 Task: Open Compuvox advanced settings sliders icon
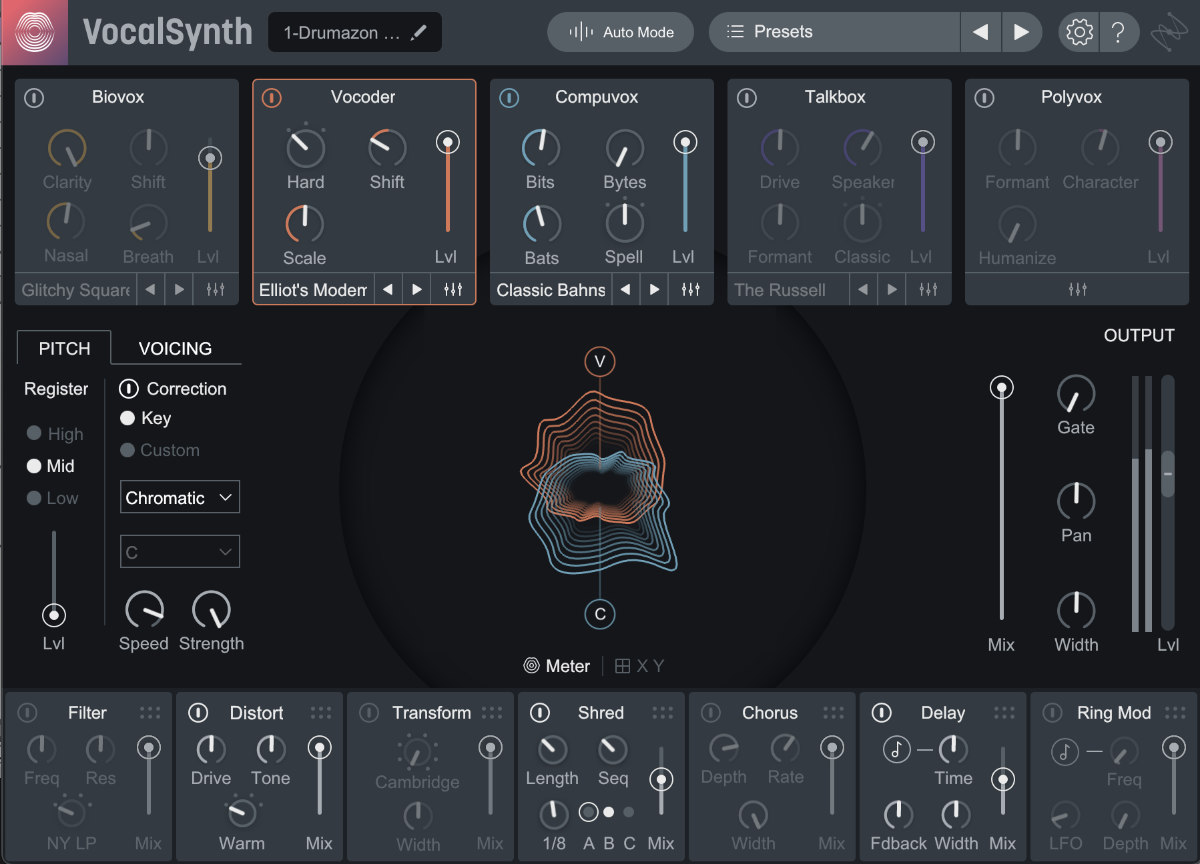(x=691, y=290)
